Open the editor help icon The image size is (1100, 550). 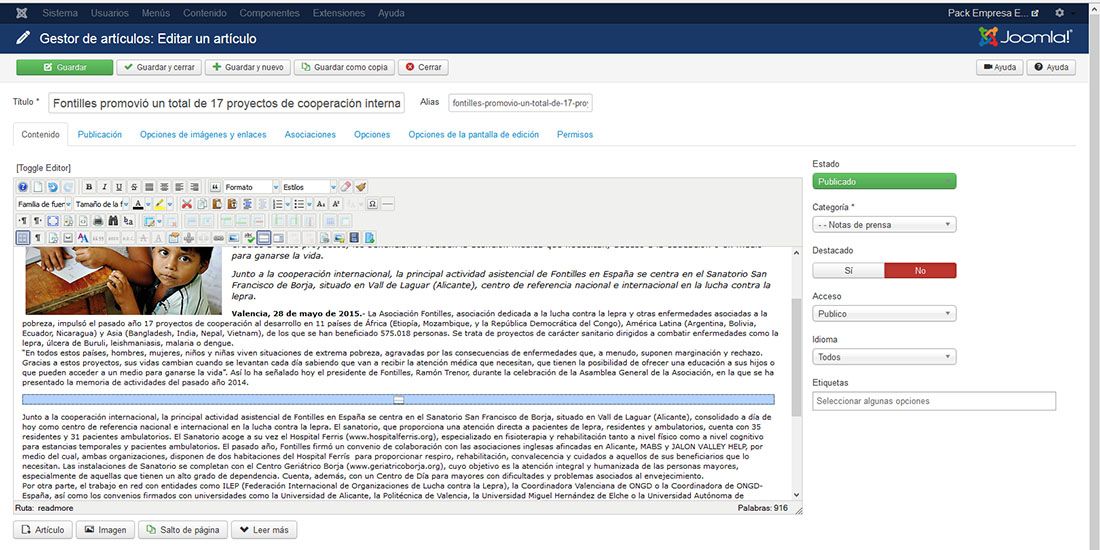coord(22,187)
